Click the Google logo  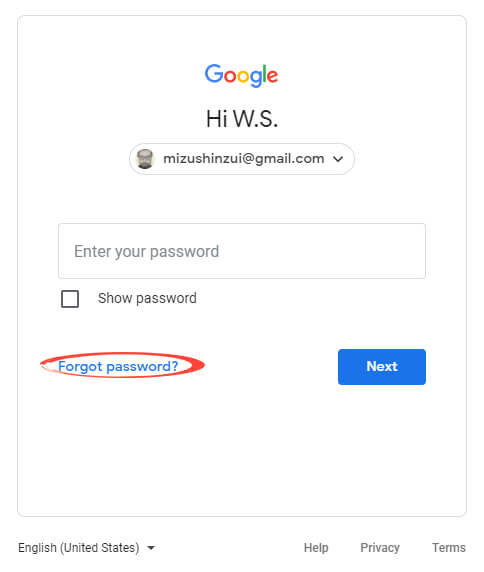point(241,75)
